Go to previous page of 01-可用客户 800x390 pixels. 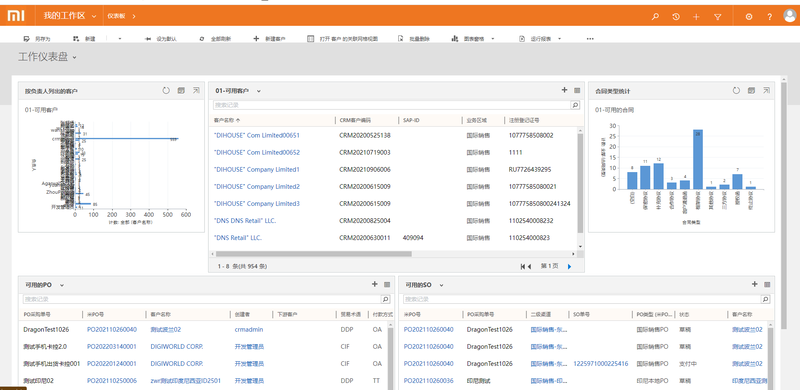[529, 266]
